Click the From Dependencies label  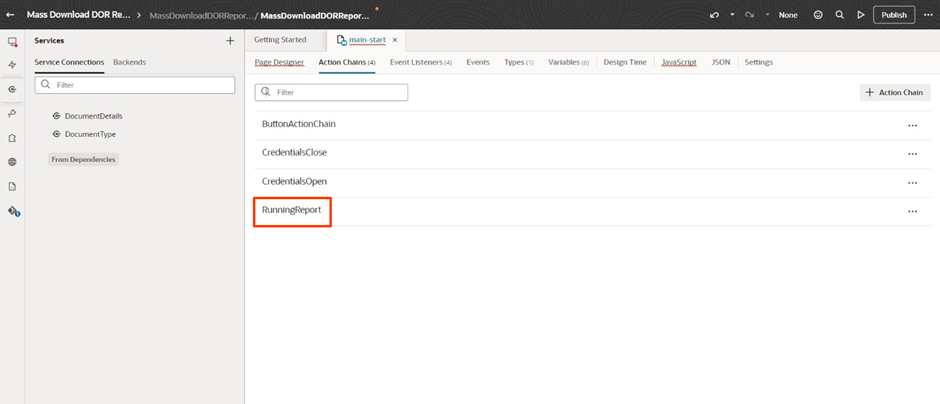83,159
